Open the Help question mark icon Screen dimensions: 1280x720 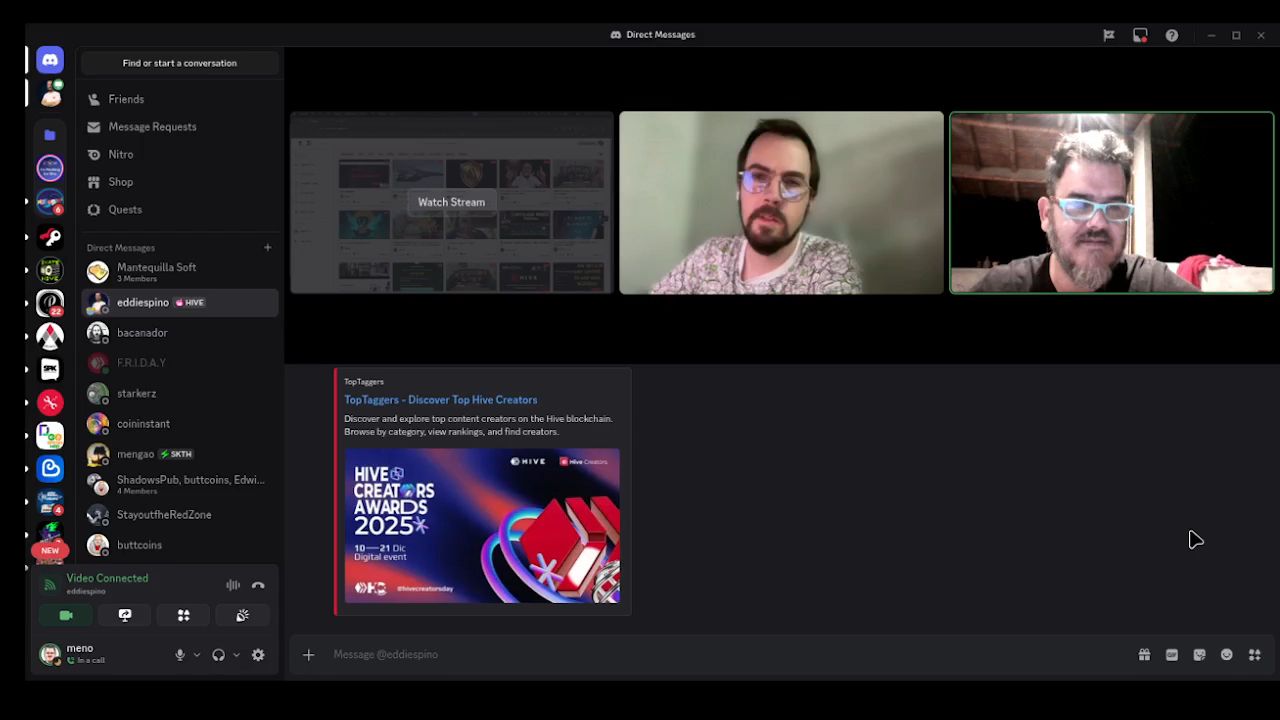point(1171,35)
